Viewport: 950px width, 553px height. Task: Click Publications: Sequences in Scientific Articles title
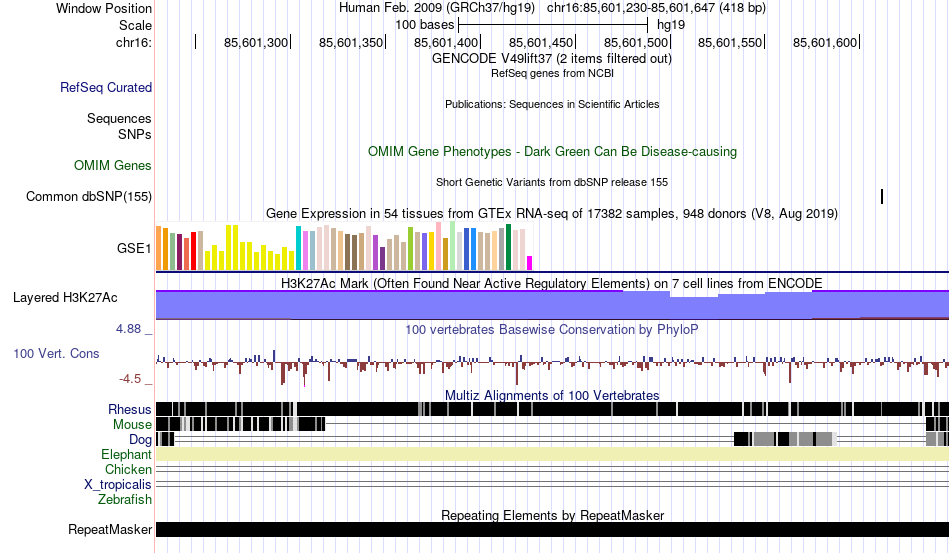pos(552,104)
